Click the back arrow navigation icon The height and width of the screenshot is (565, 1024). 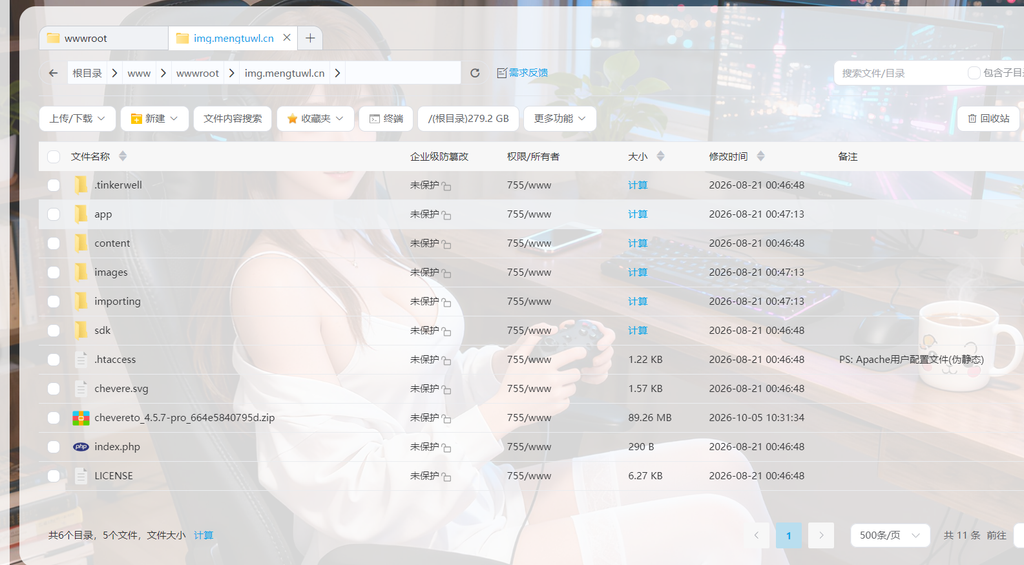tap(54, 73)
